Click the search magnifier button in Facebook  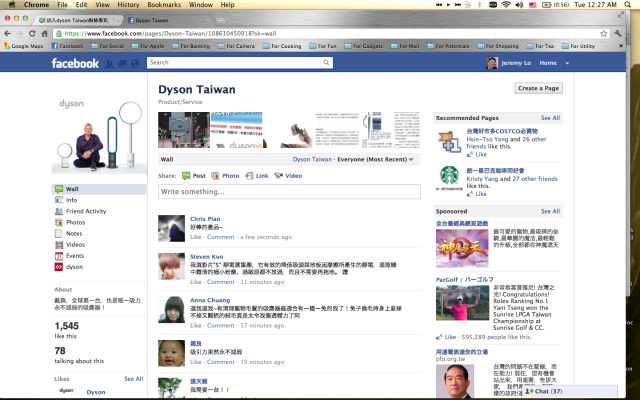pyautogui.click(x=326, y=62)
